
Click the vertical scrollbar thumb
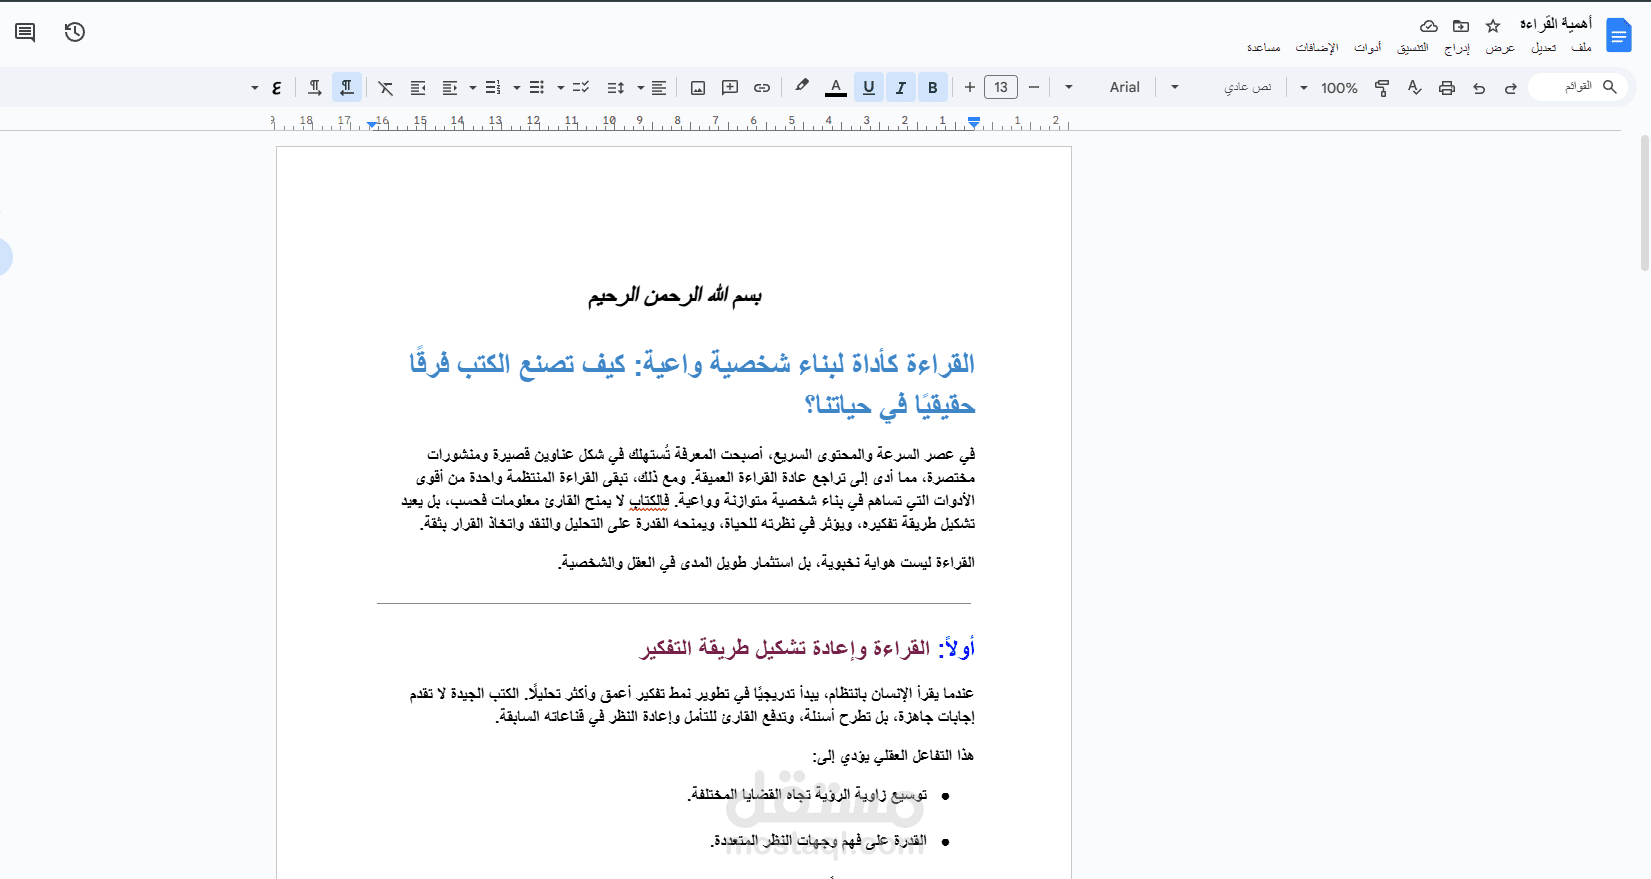click(1645, 203)
